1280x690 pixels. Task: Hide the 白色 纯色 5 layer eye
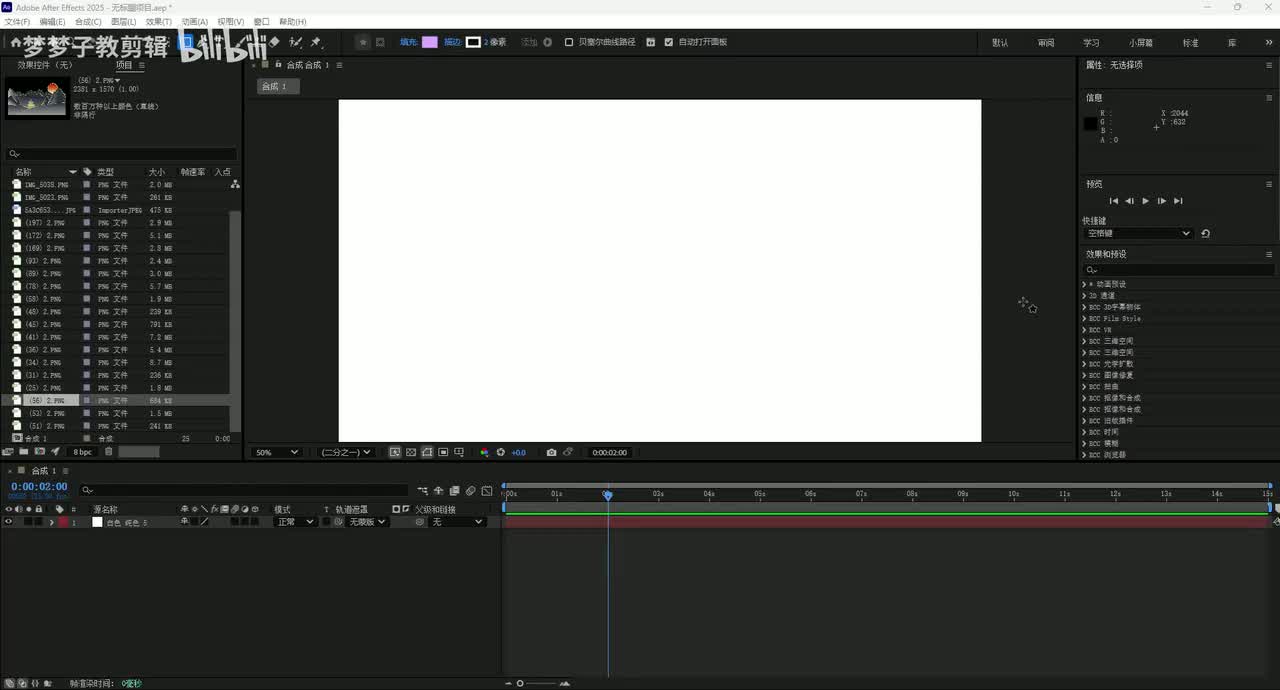pyautogui.click(x=9, y=522)
